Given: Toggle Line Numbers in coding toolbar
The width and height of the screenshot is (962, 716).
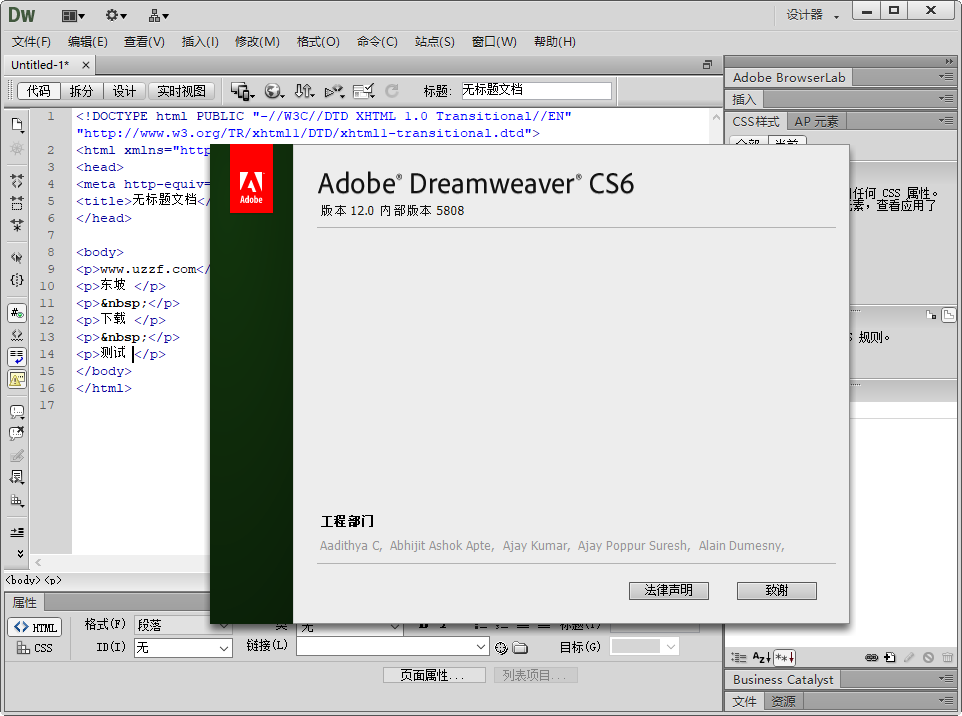Looking at the screenshot, I should 17,313.
